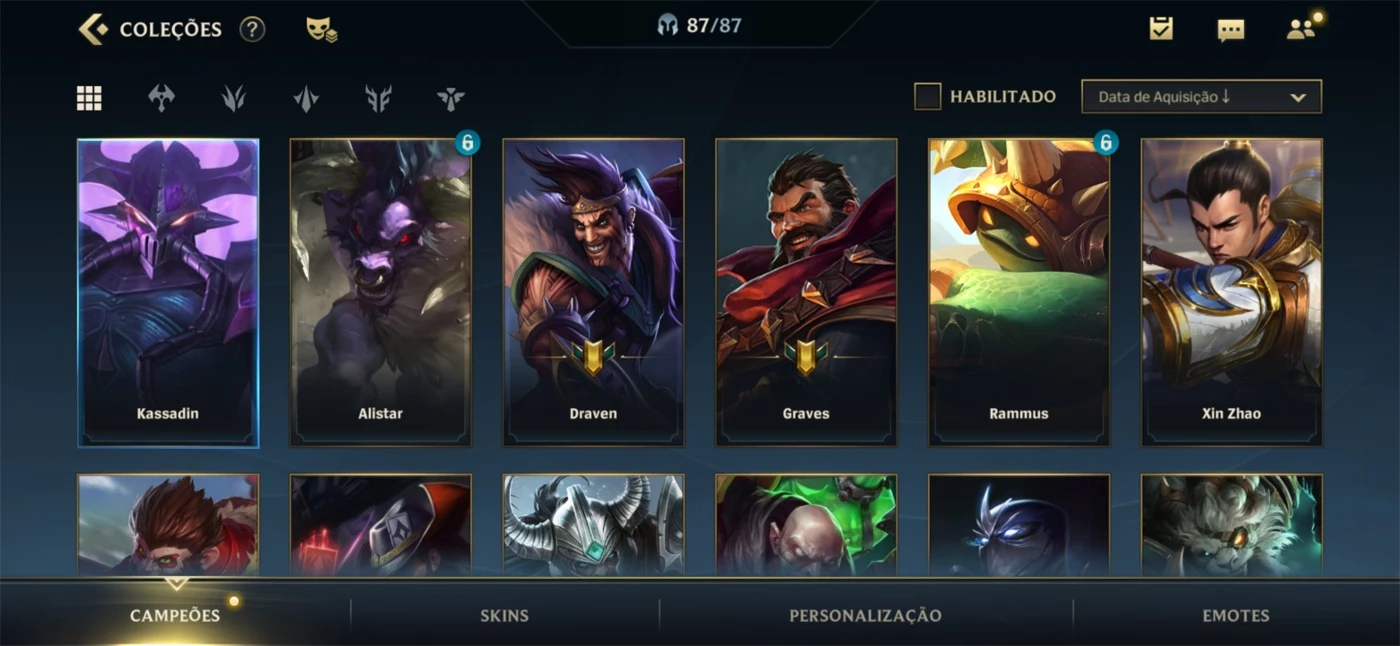Click the helmet champion count icon
Viewport: 1400px width, 646px height.
pyautogui.click(x=667, y=26)
